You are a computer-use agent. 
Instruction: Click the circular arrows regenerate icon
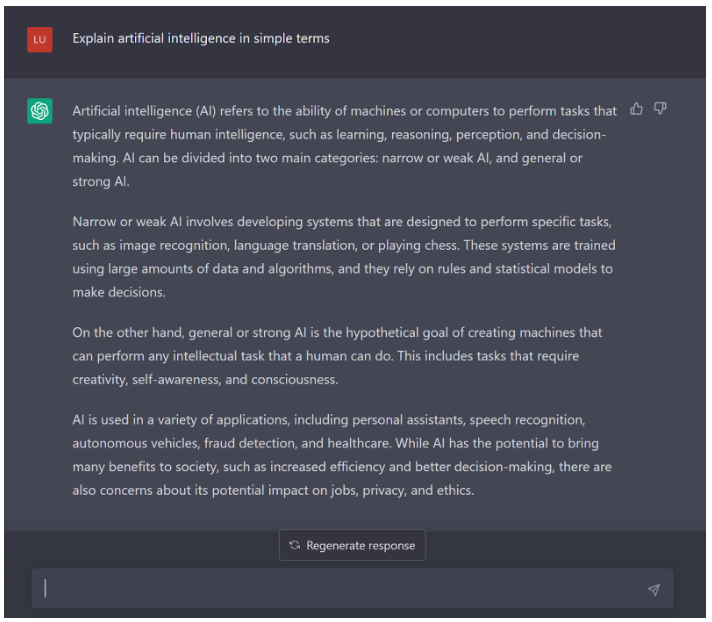[x=294, y=545]
